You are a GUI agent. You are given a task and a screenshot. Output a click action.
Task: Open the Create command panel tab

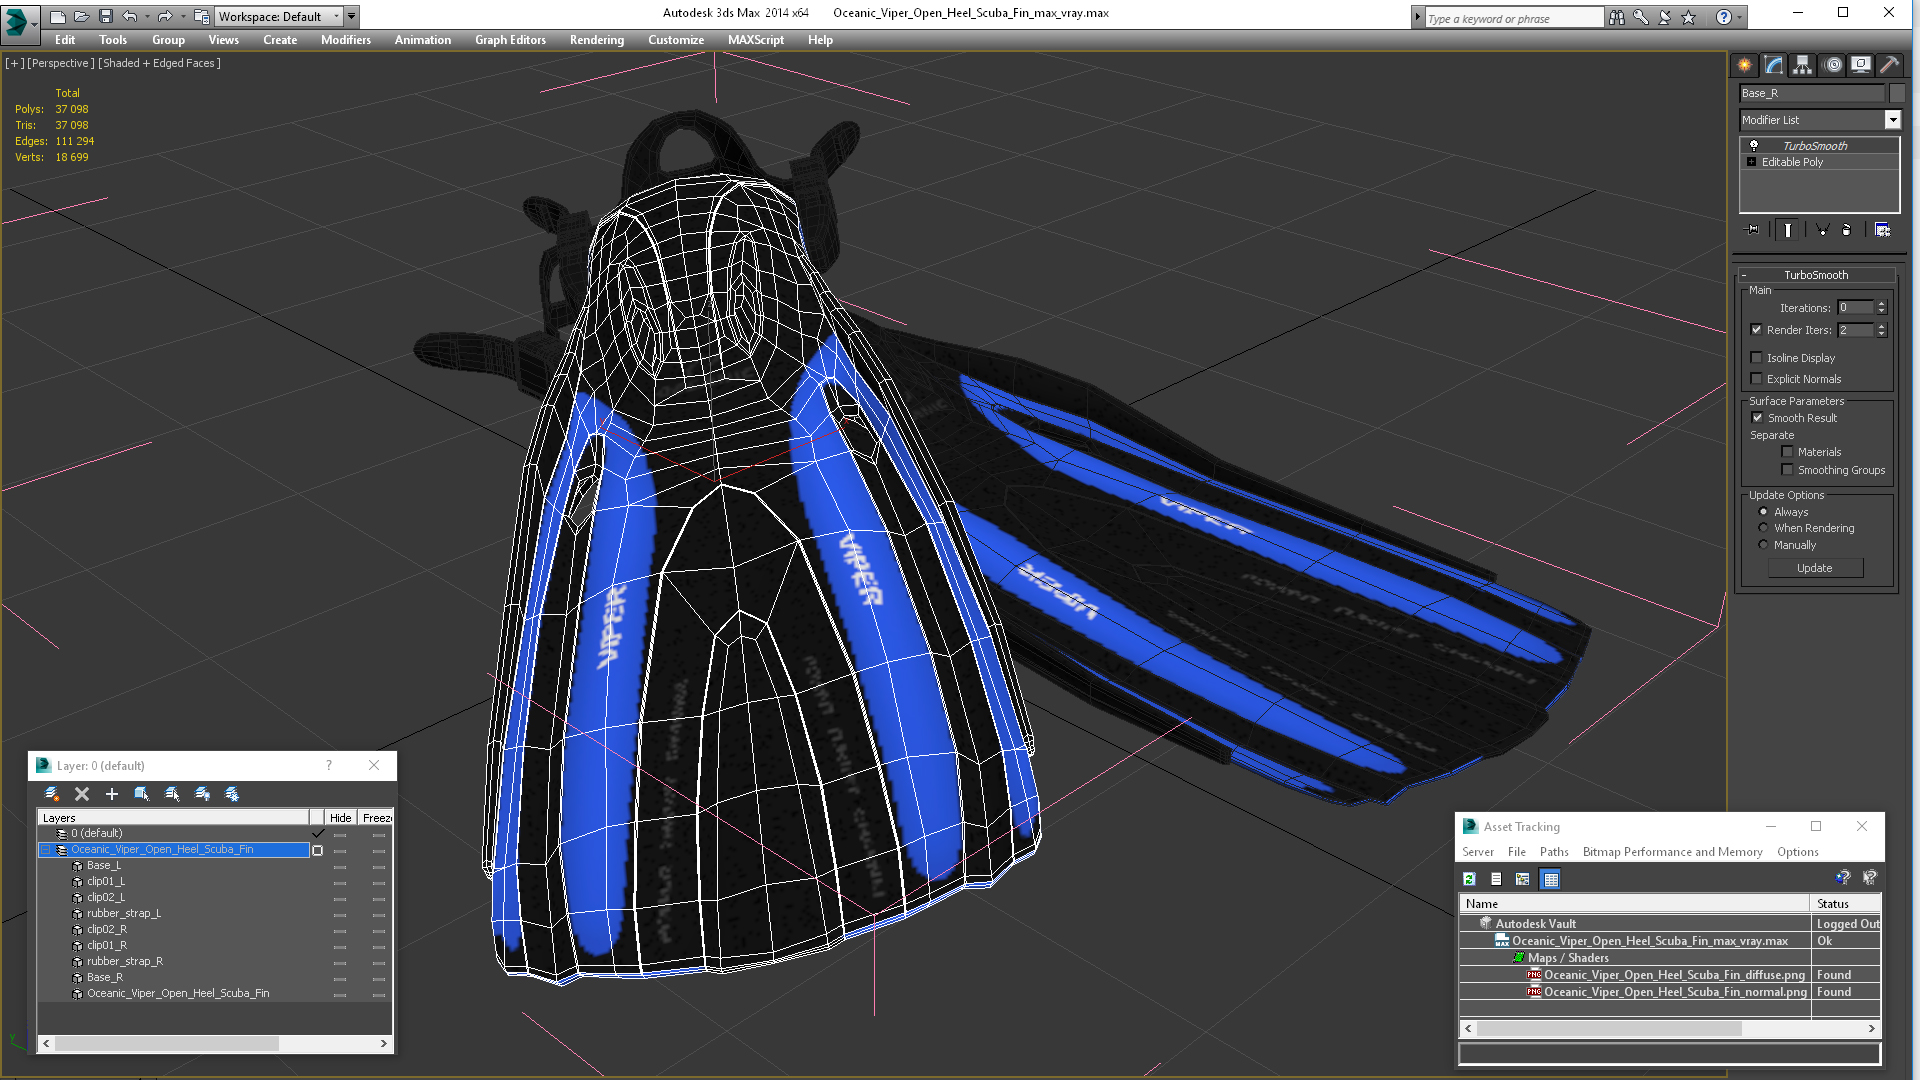click(1745, 65)
